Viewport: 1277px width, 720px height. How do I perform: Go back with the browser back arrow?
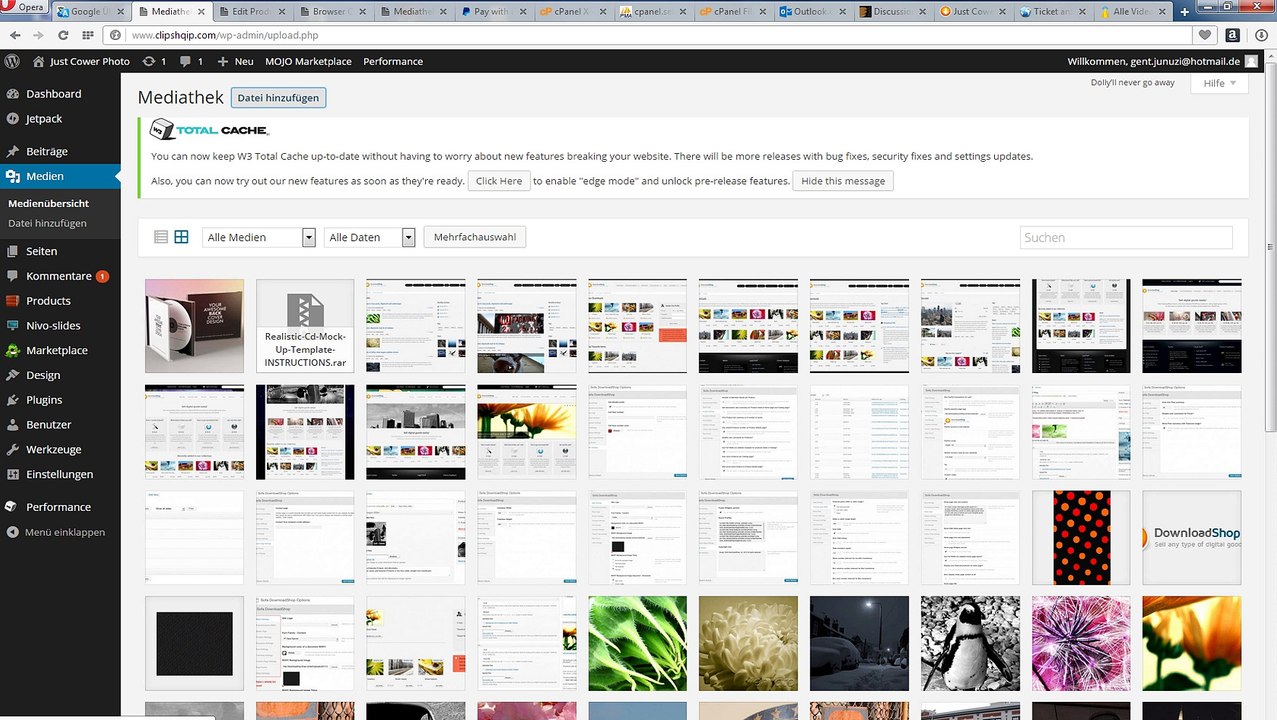(15, 35)
